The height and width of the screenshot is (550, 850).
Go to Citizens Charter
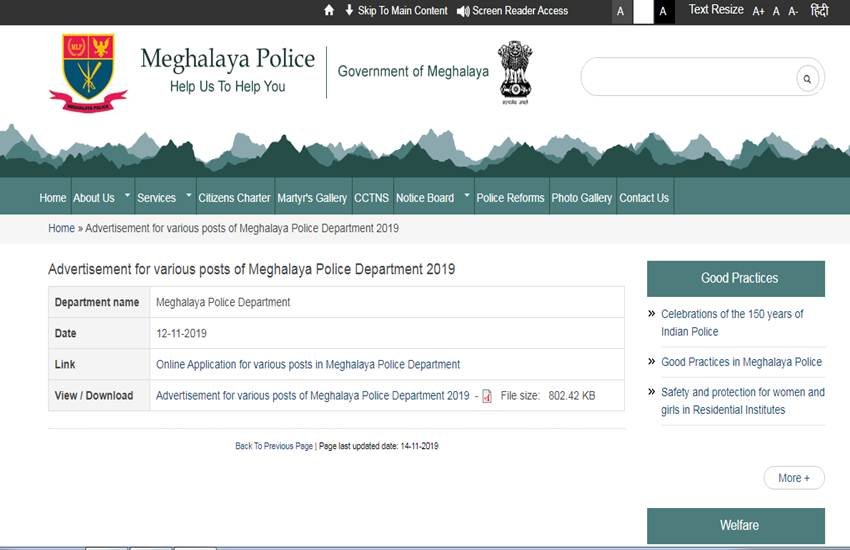coord(234,198)
